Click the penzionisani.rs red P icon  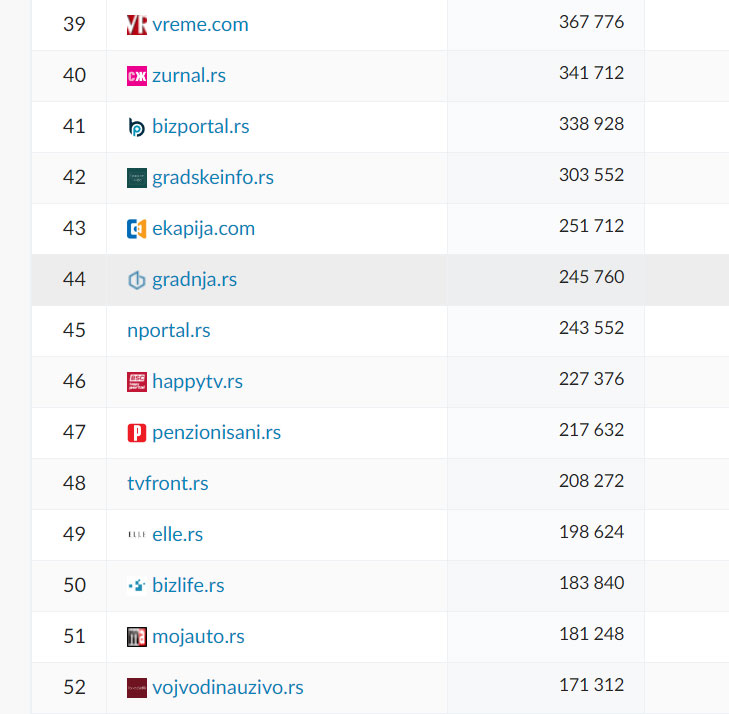click(x=137, y=433)
